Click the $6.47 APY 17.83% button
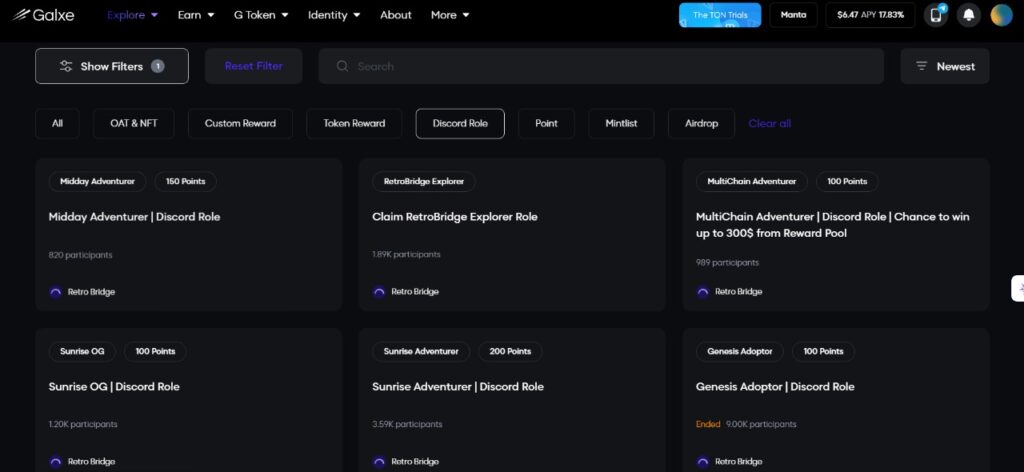Image resolution: width=1024 pixels, height=472 pixels. point(871,15)
